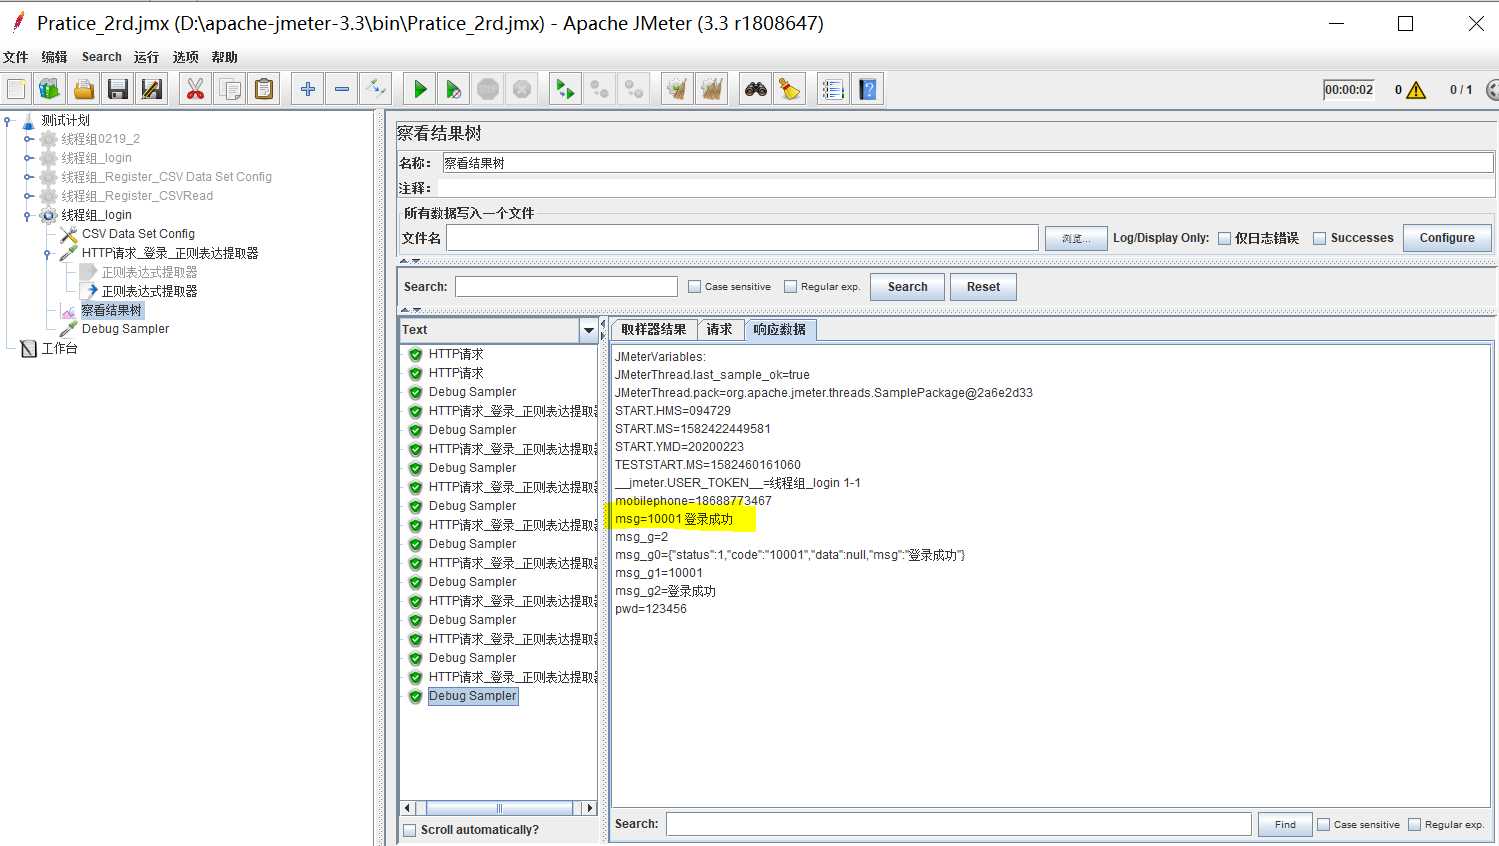This screenshot has height=846, width=1499.
Task: Collapse all nodes with minus icon
Action: pos(342,89)
